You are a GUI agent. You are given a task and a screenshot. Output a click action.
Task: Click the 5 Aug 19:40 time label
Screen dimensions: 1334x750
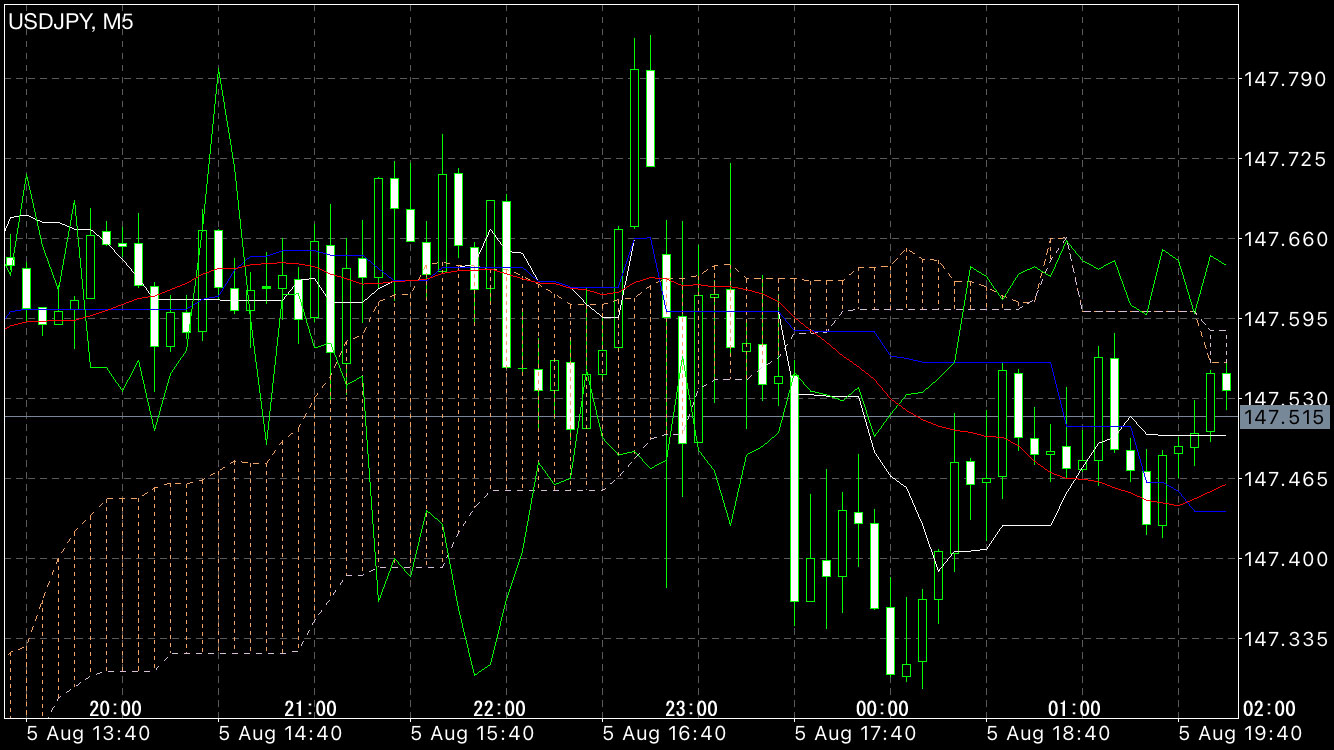1241,733
